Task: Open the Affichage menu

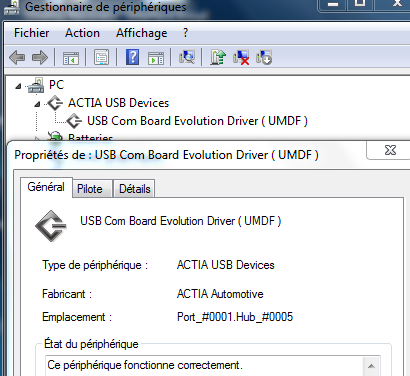Action: point(142,33)
